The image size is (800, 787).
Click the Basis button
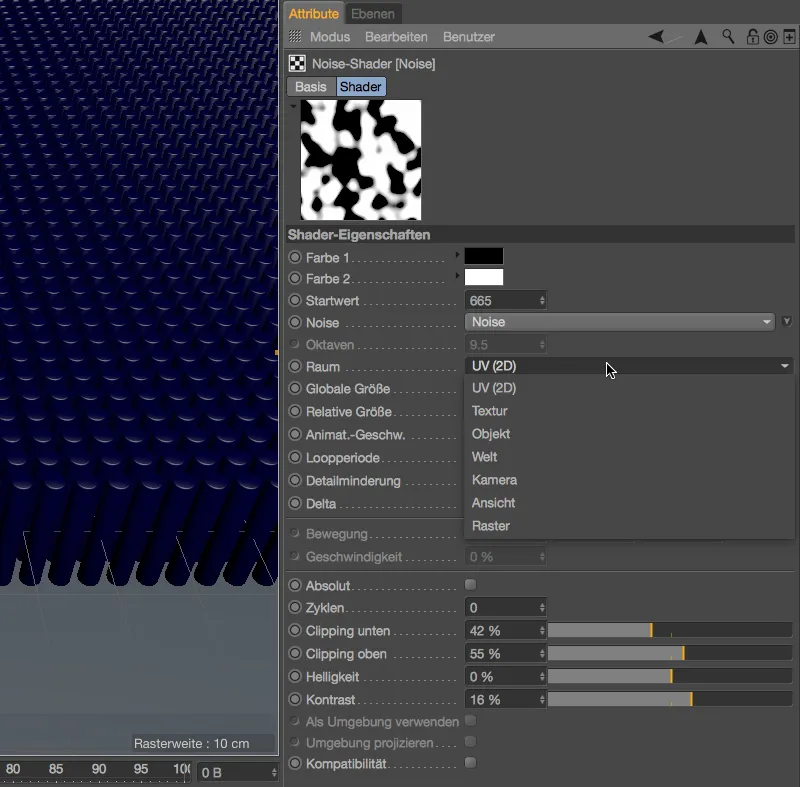(x=310, y=87)
